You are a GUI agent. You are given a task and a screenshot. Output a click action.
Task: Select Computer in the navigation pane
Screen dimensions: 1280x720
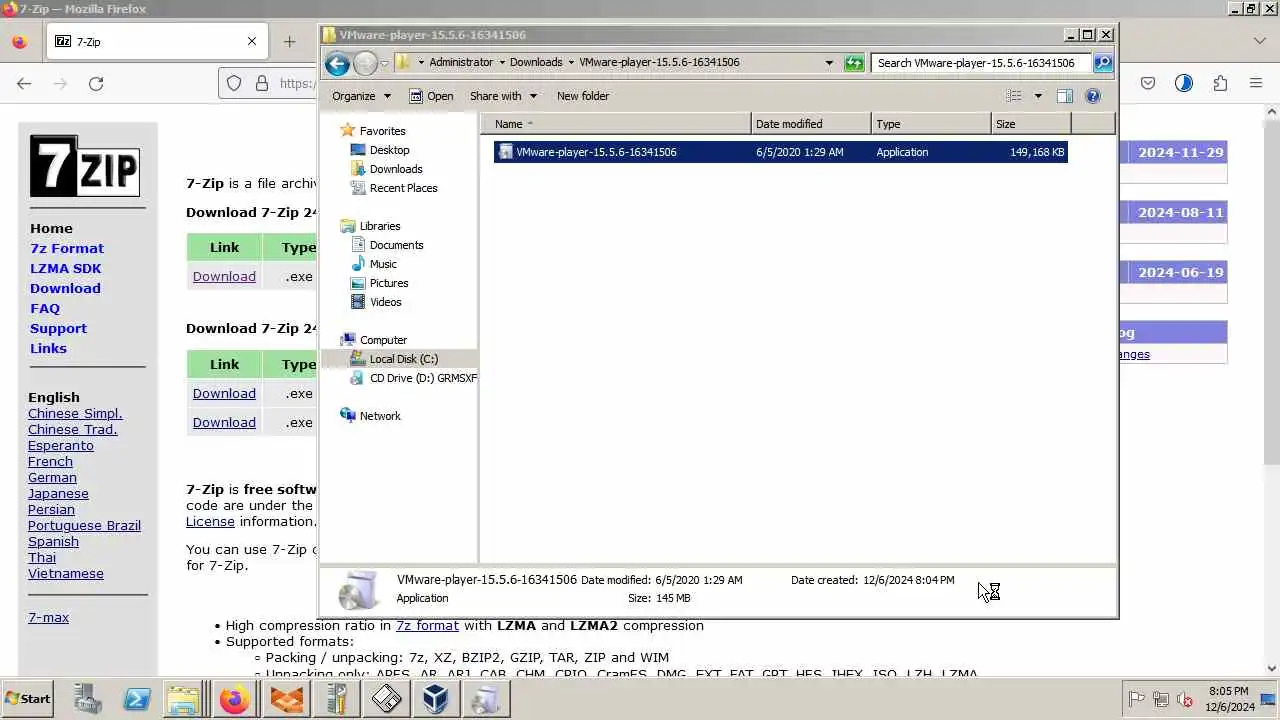click(x=383, y=340)
